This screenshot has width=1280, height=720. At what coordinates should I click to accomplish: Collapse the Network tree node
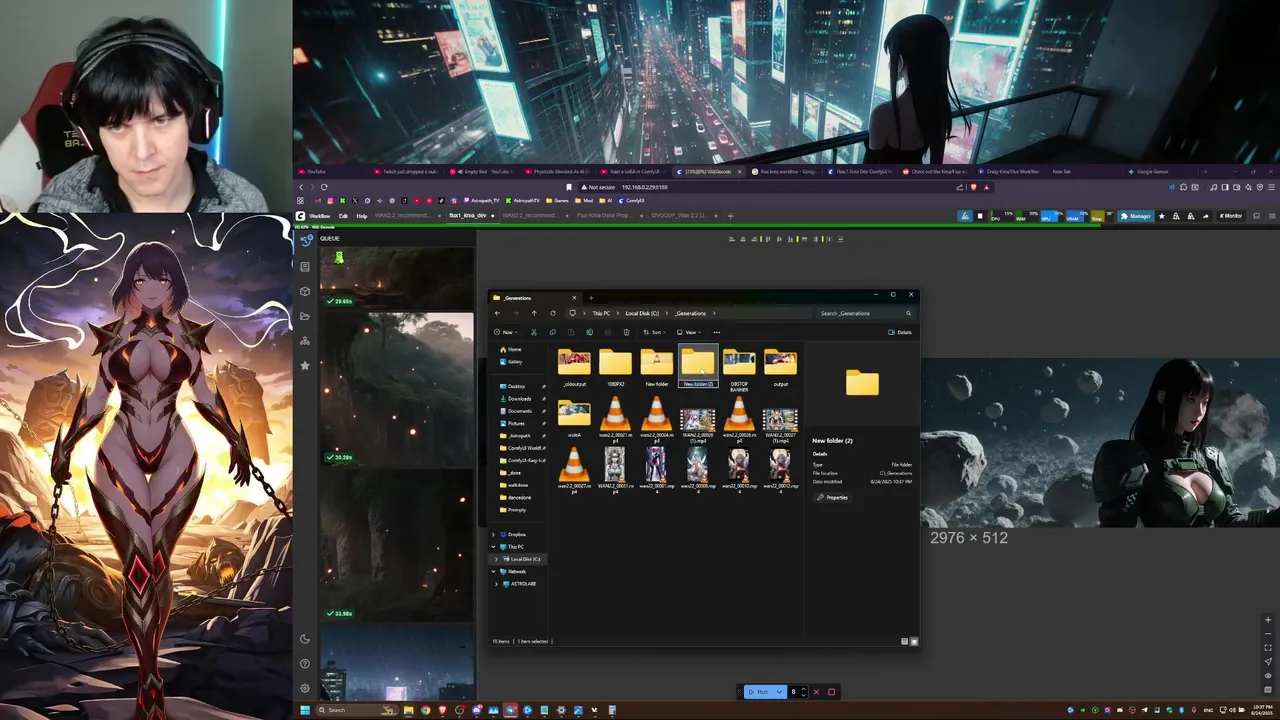pos(493,571)
